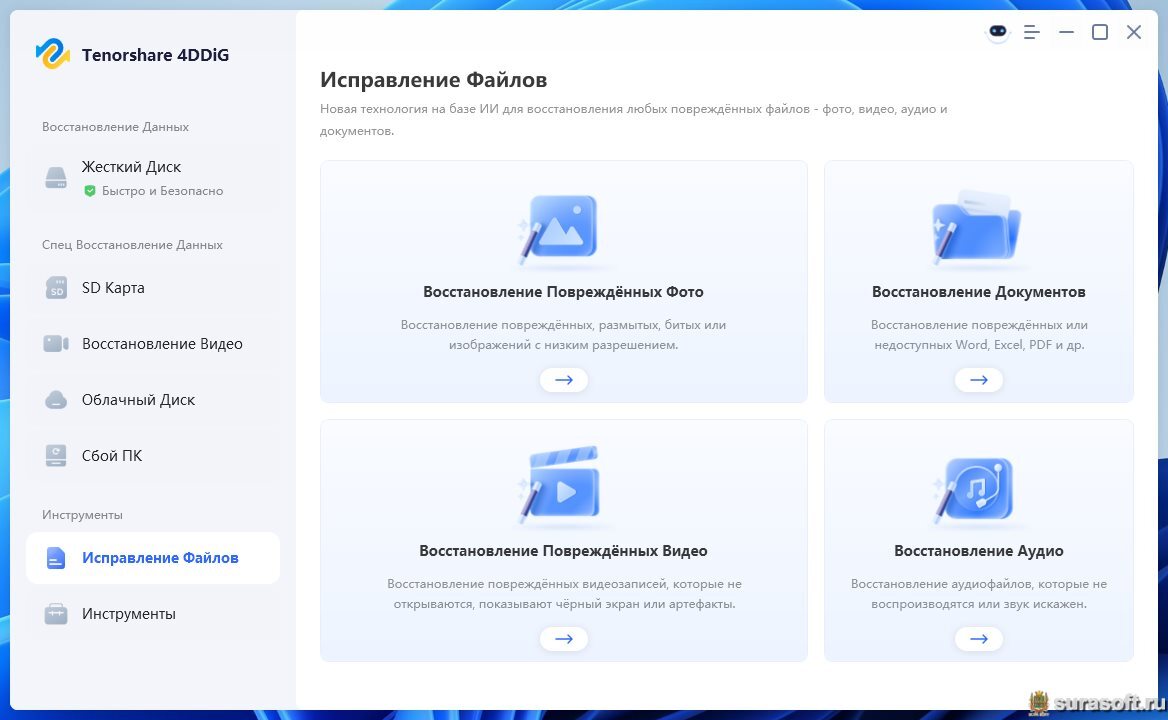Viewport: 1168px width, 720px height.
Task: Open Восстановление Повреждённых Фото title
Action: pos(563,292)
